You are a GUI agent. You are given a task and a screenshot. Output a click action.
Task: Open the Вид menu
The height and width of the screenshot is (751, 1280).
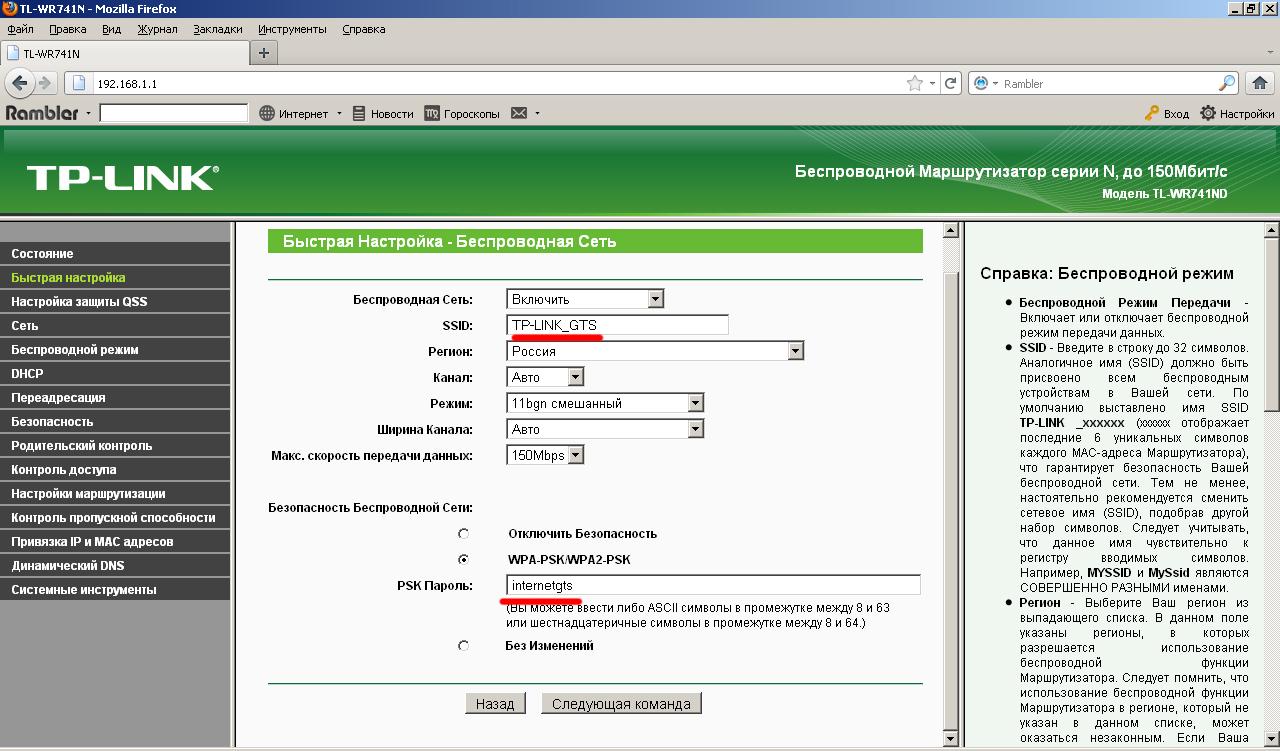[x=111, y=29]
